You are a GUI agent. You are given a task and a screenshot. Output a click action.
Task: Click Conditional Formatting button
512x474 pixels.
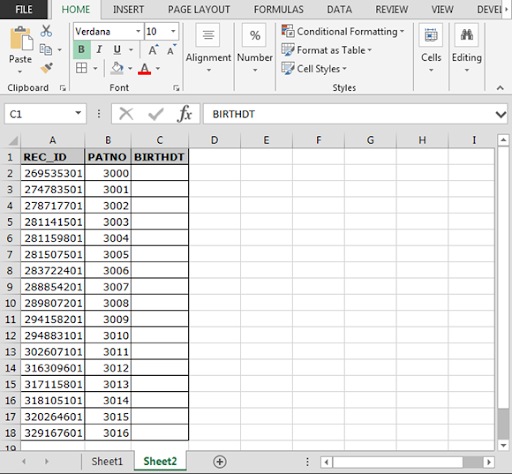point(343,31)
